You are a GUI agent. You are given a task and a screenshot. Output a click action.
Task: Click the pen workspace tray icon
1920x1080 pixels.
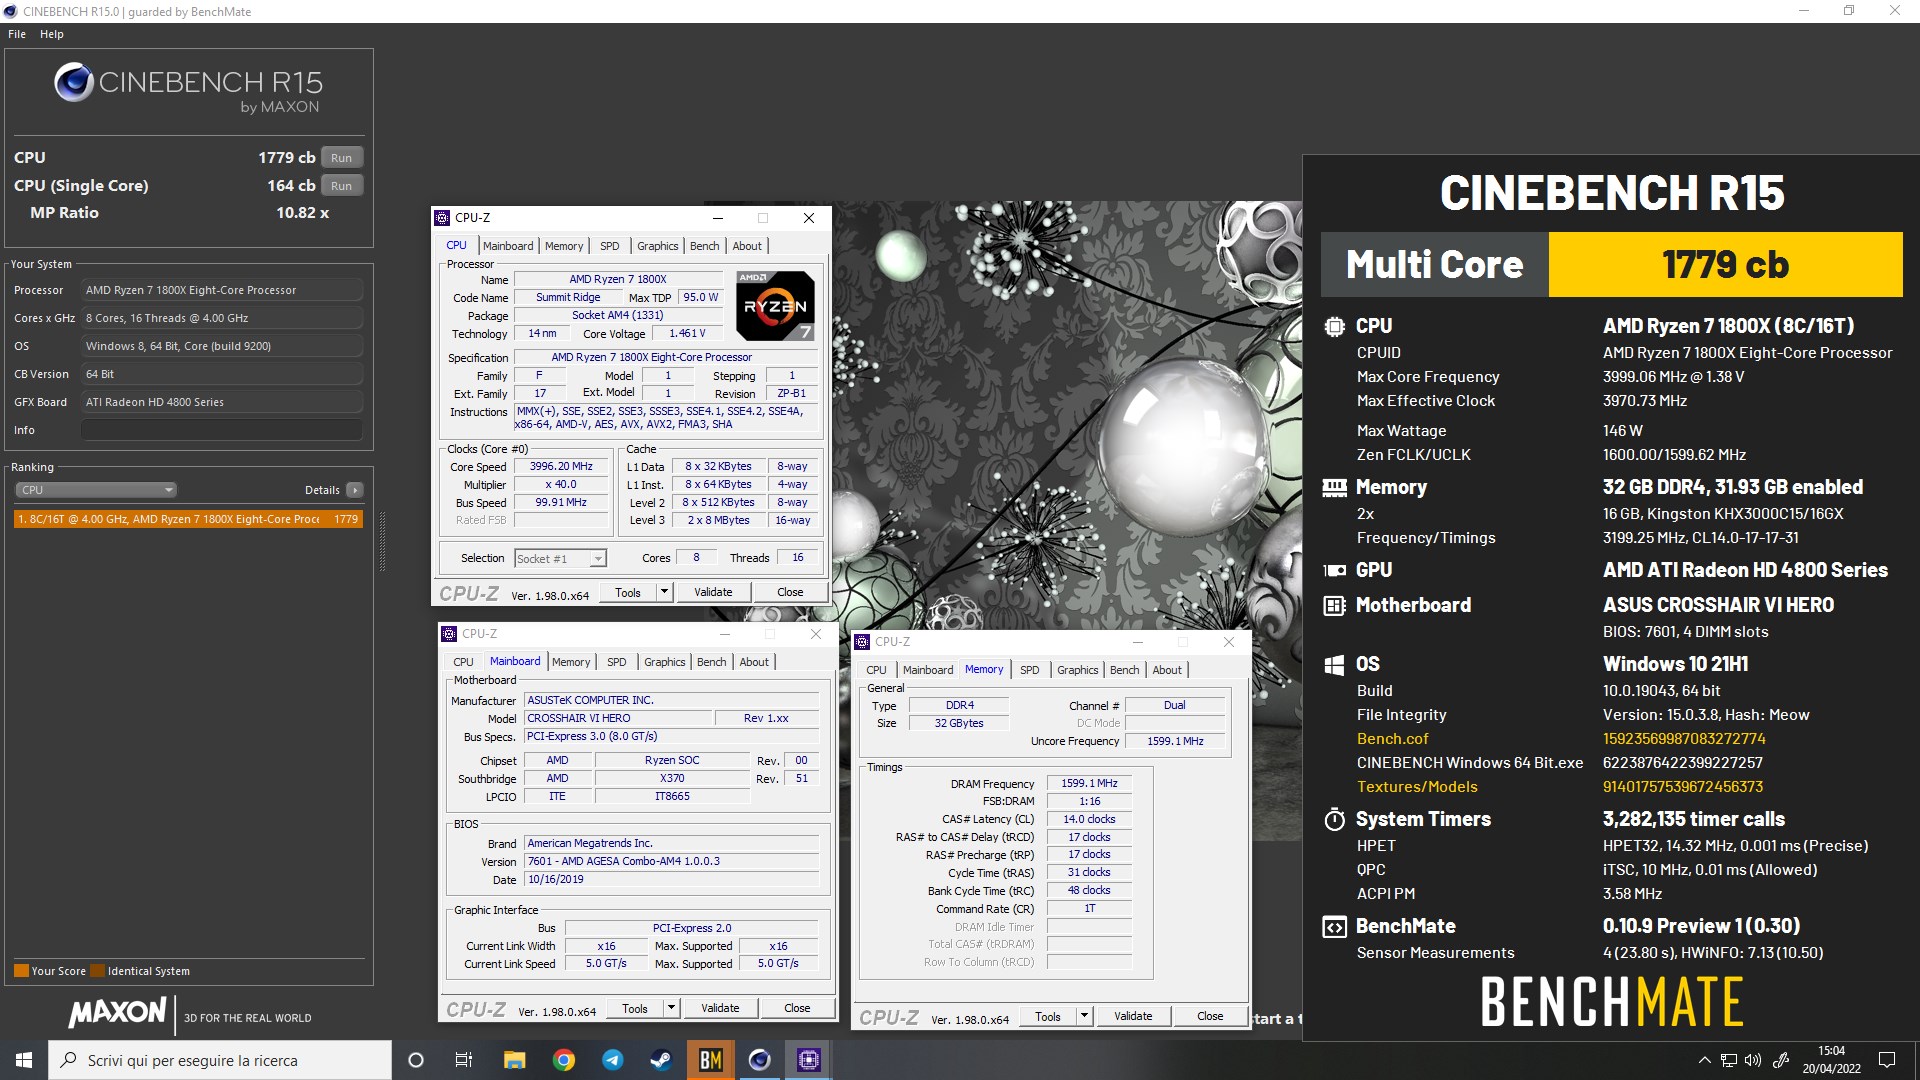pyautogui.click(x=1781, y=1060)
